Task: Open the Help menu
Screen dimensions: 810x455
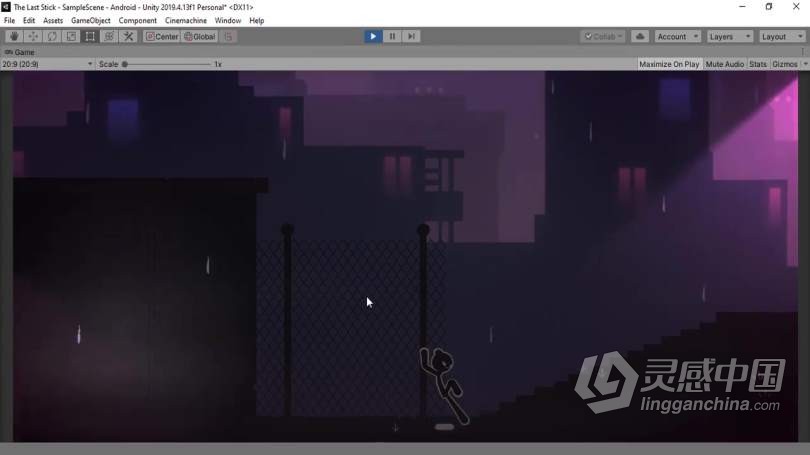Action: tap(257, 21)
